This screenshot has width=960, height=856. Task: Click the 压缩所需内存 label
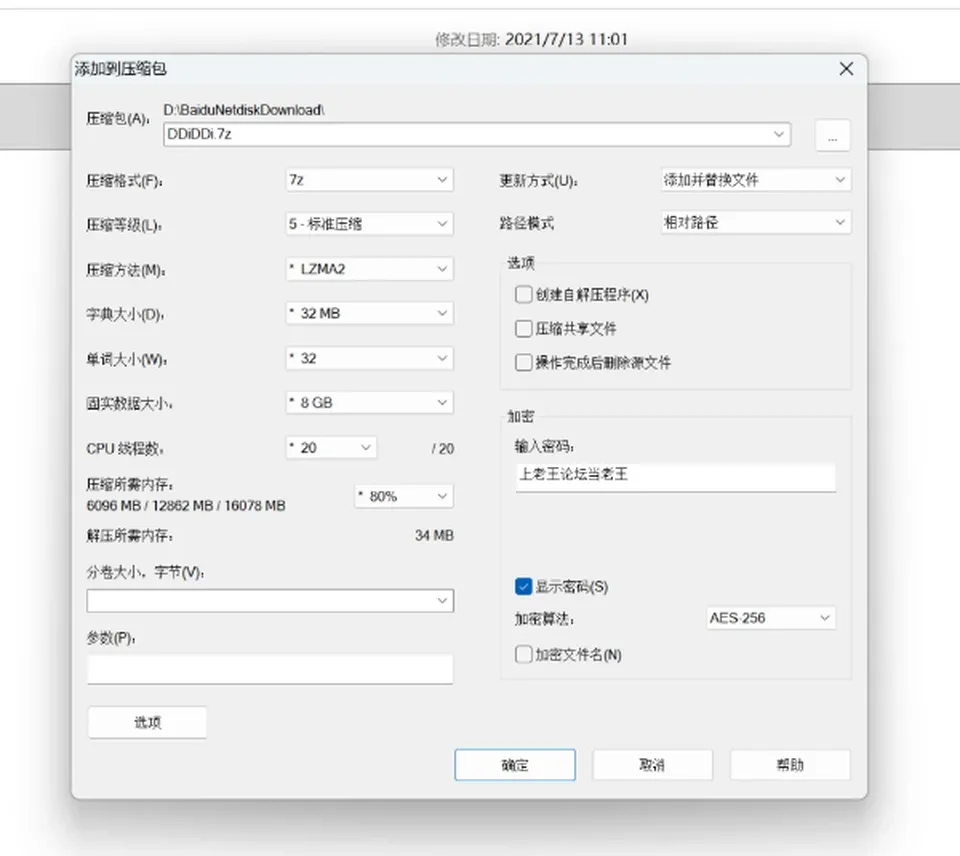[130, 485]
